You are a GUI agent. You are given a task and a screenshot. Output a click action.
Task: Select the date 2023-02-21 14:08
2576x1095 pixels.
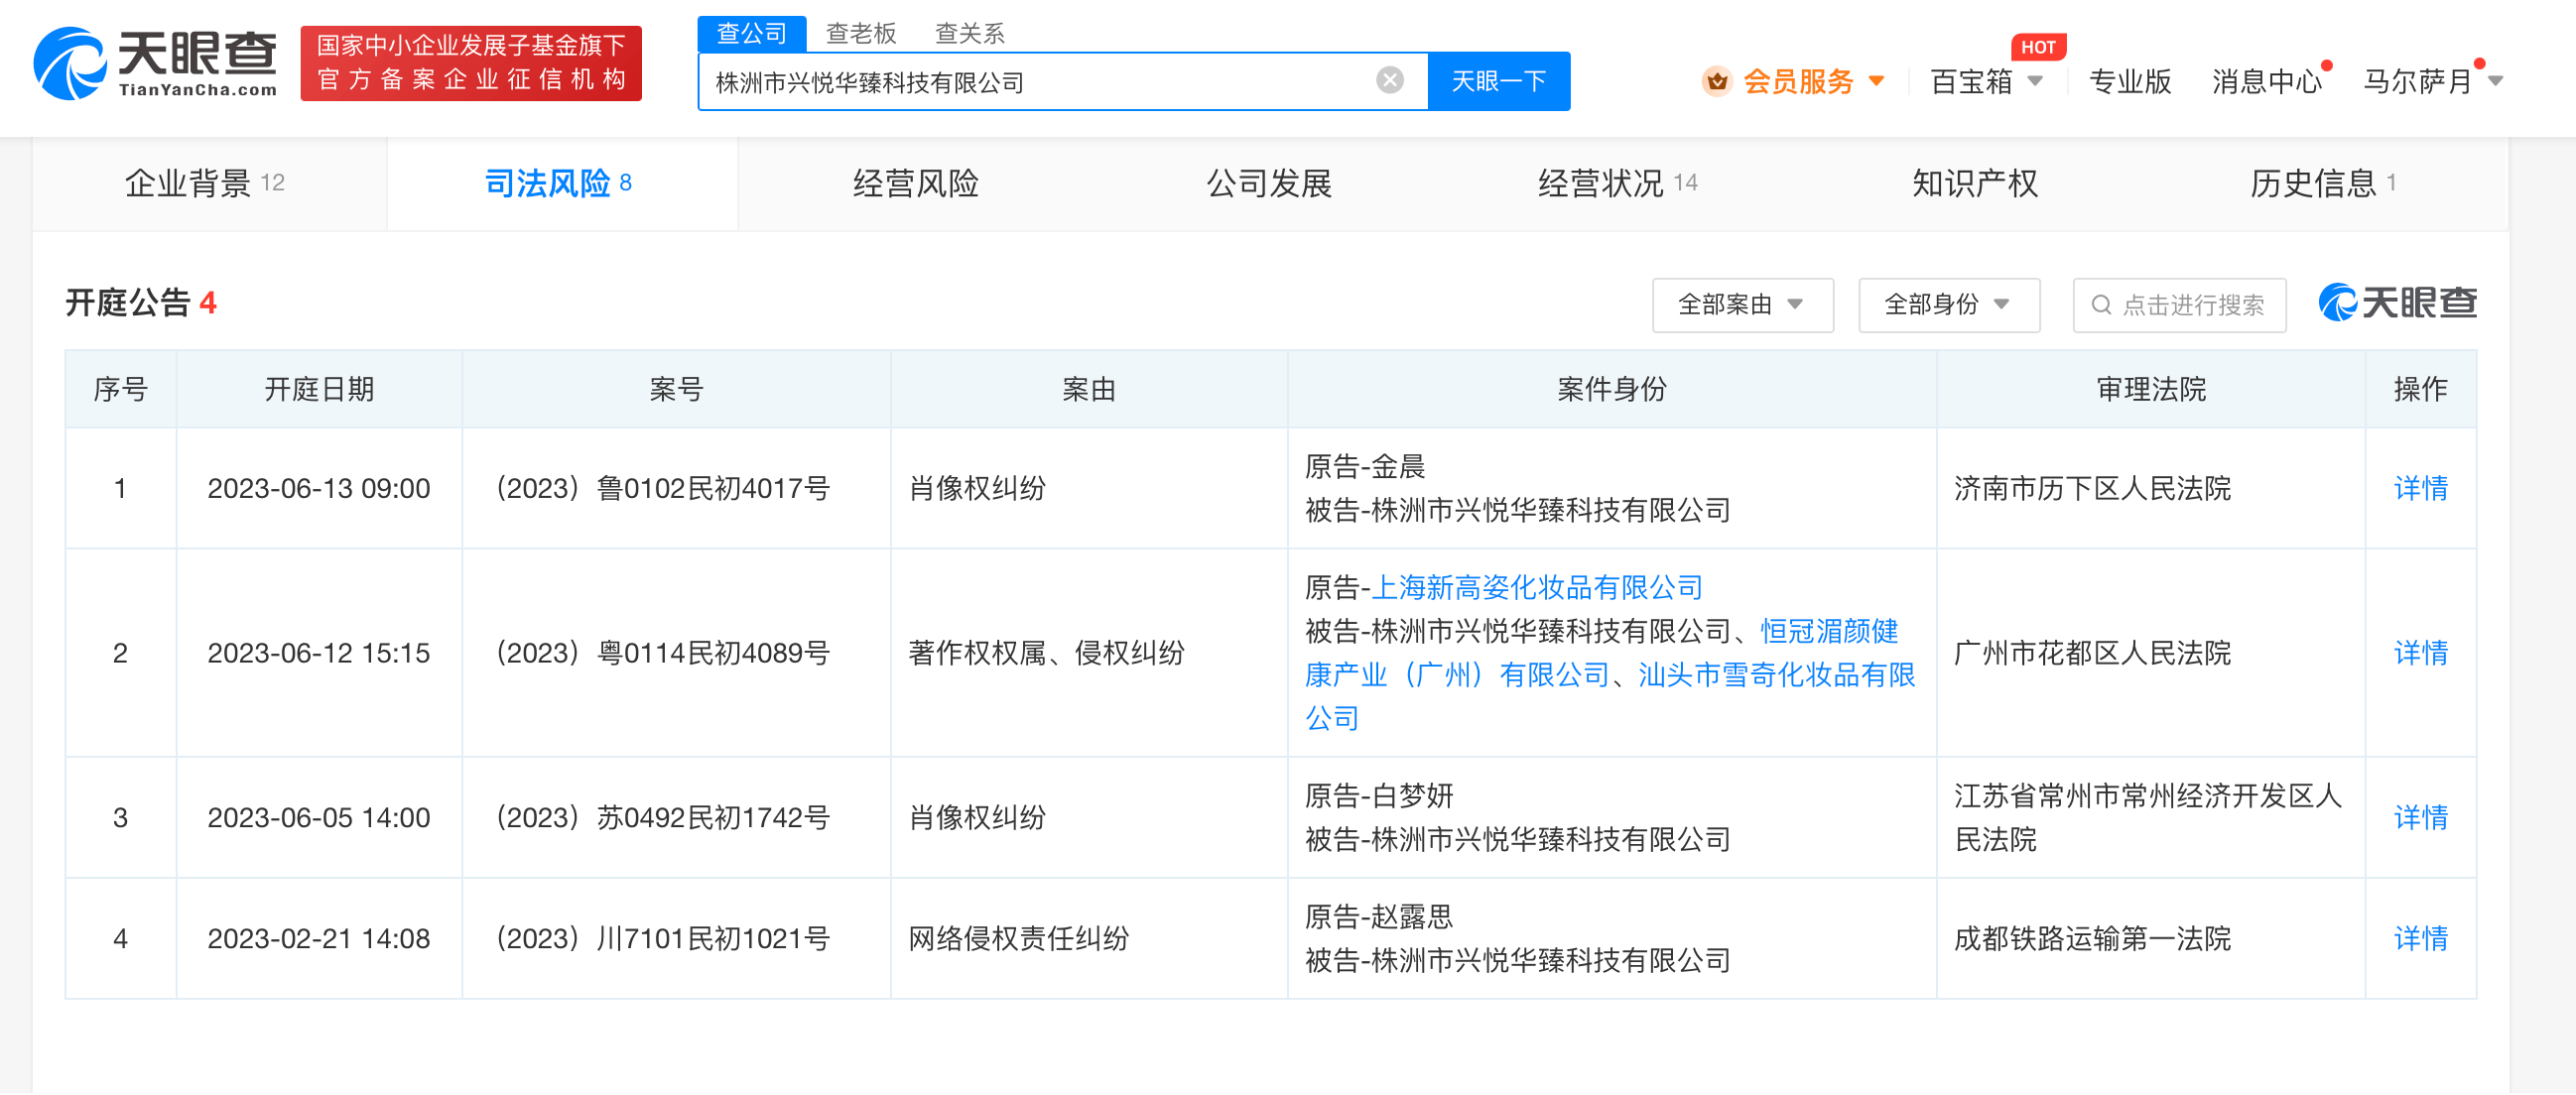click(318, 940)
